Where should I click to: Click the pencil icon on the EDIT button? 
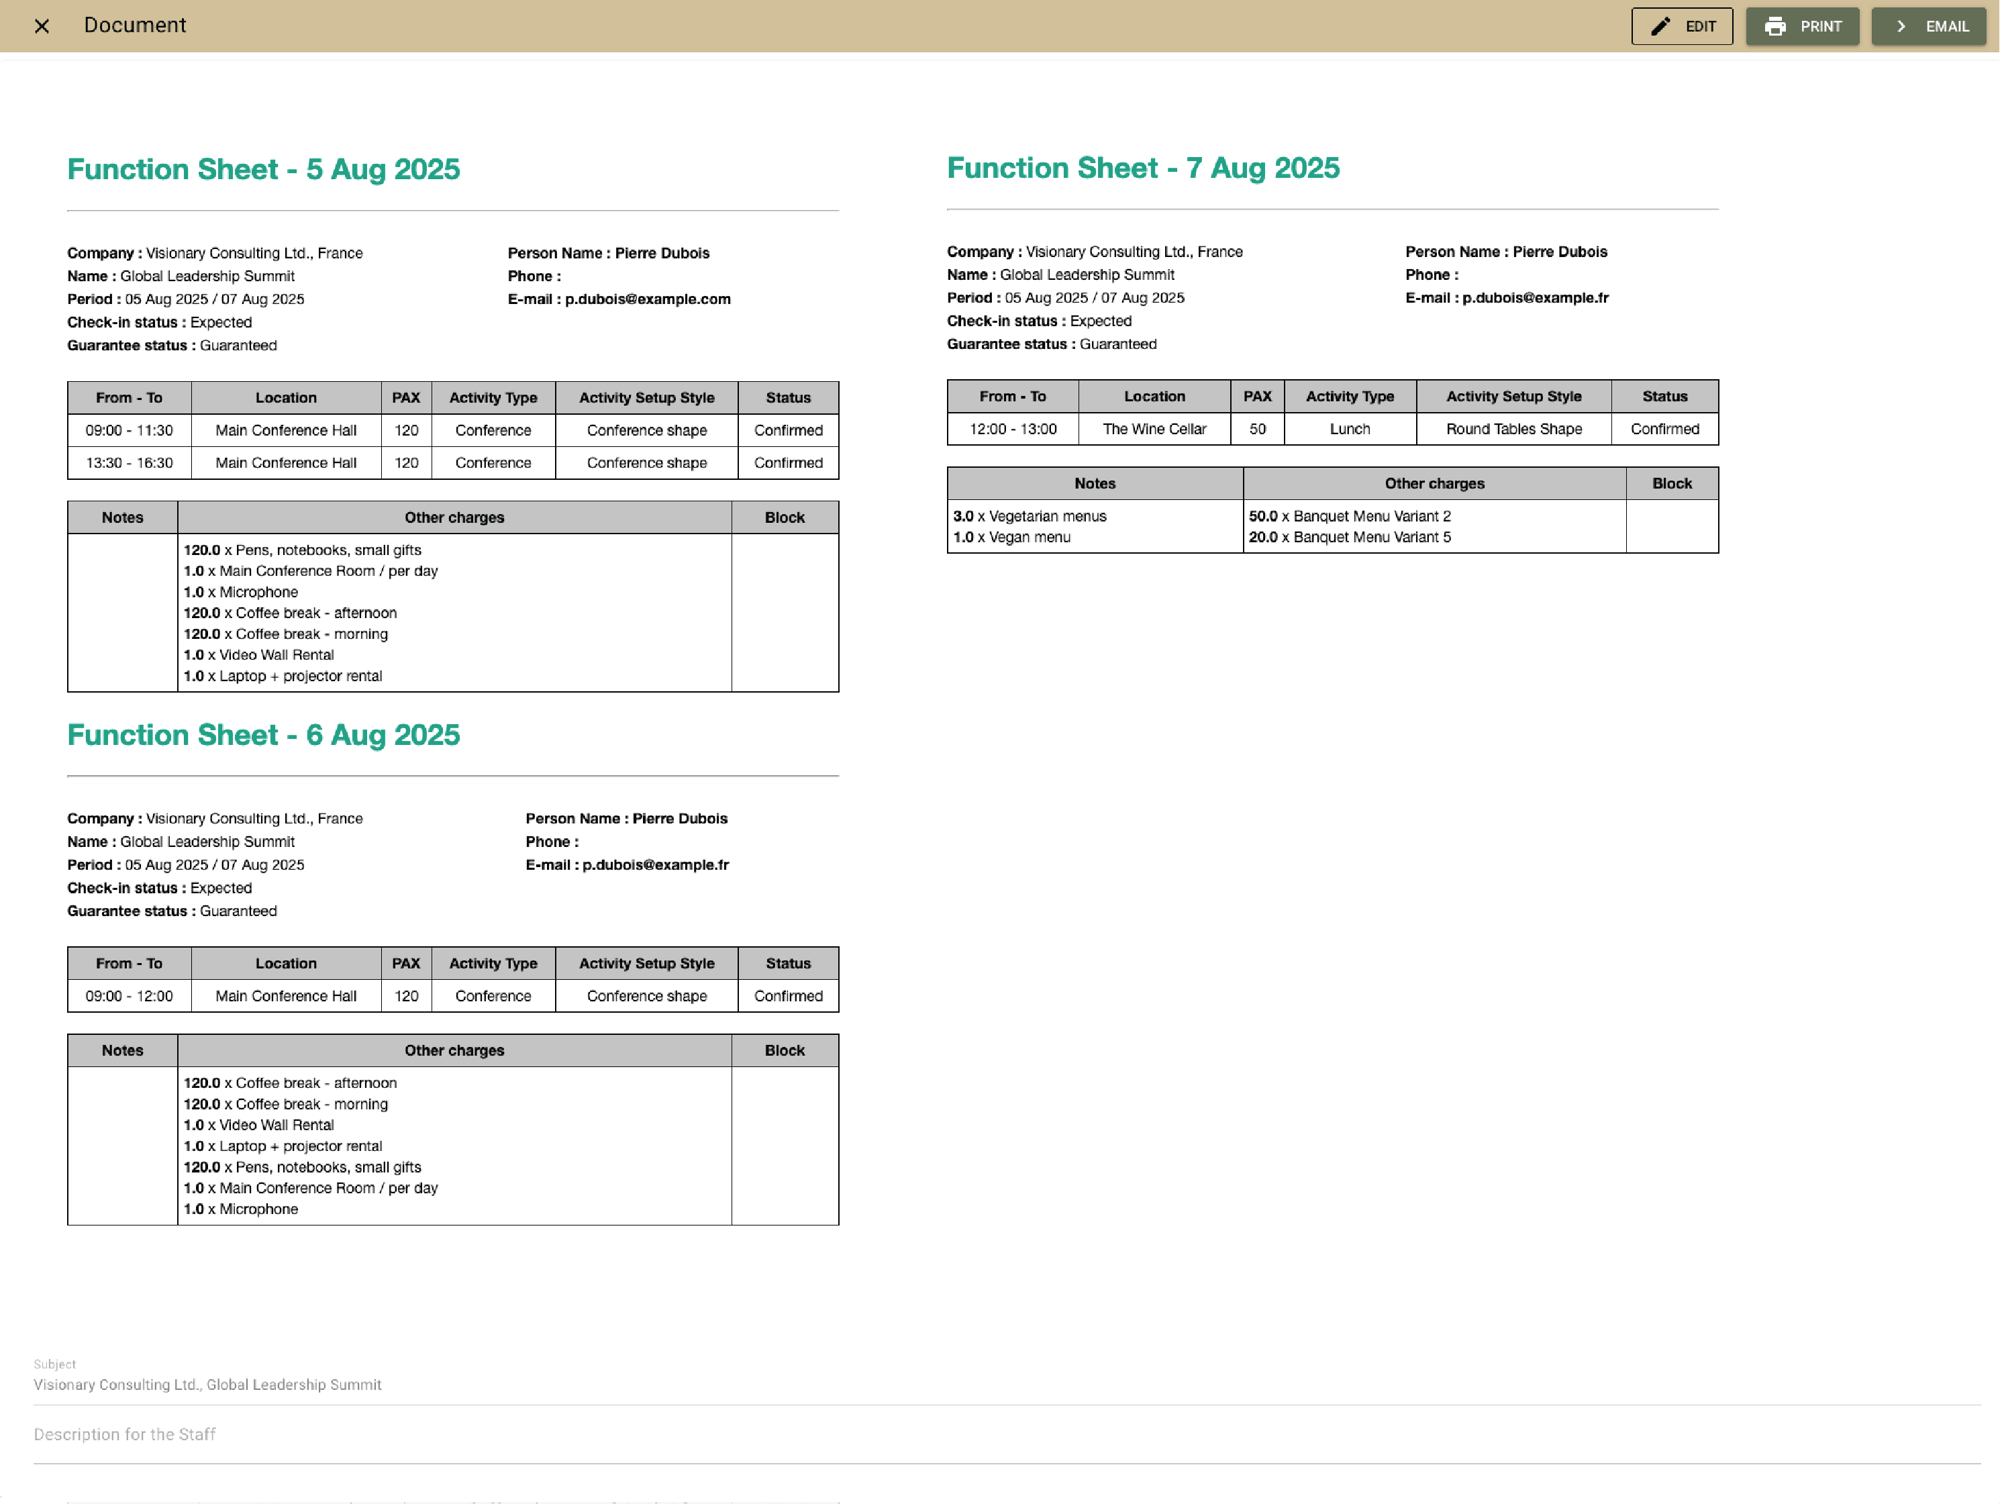[1660, 26]
